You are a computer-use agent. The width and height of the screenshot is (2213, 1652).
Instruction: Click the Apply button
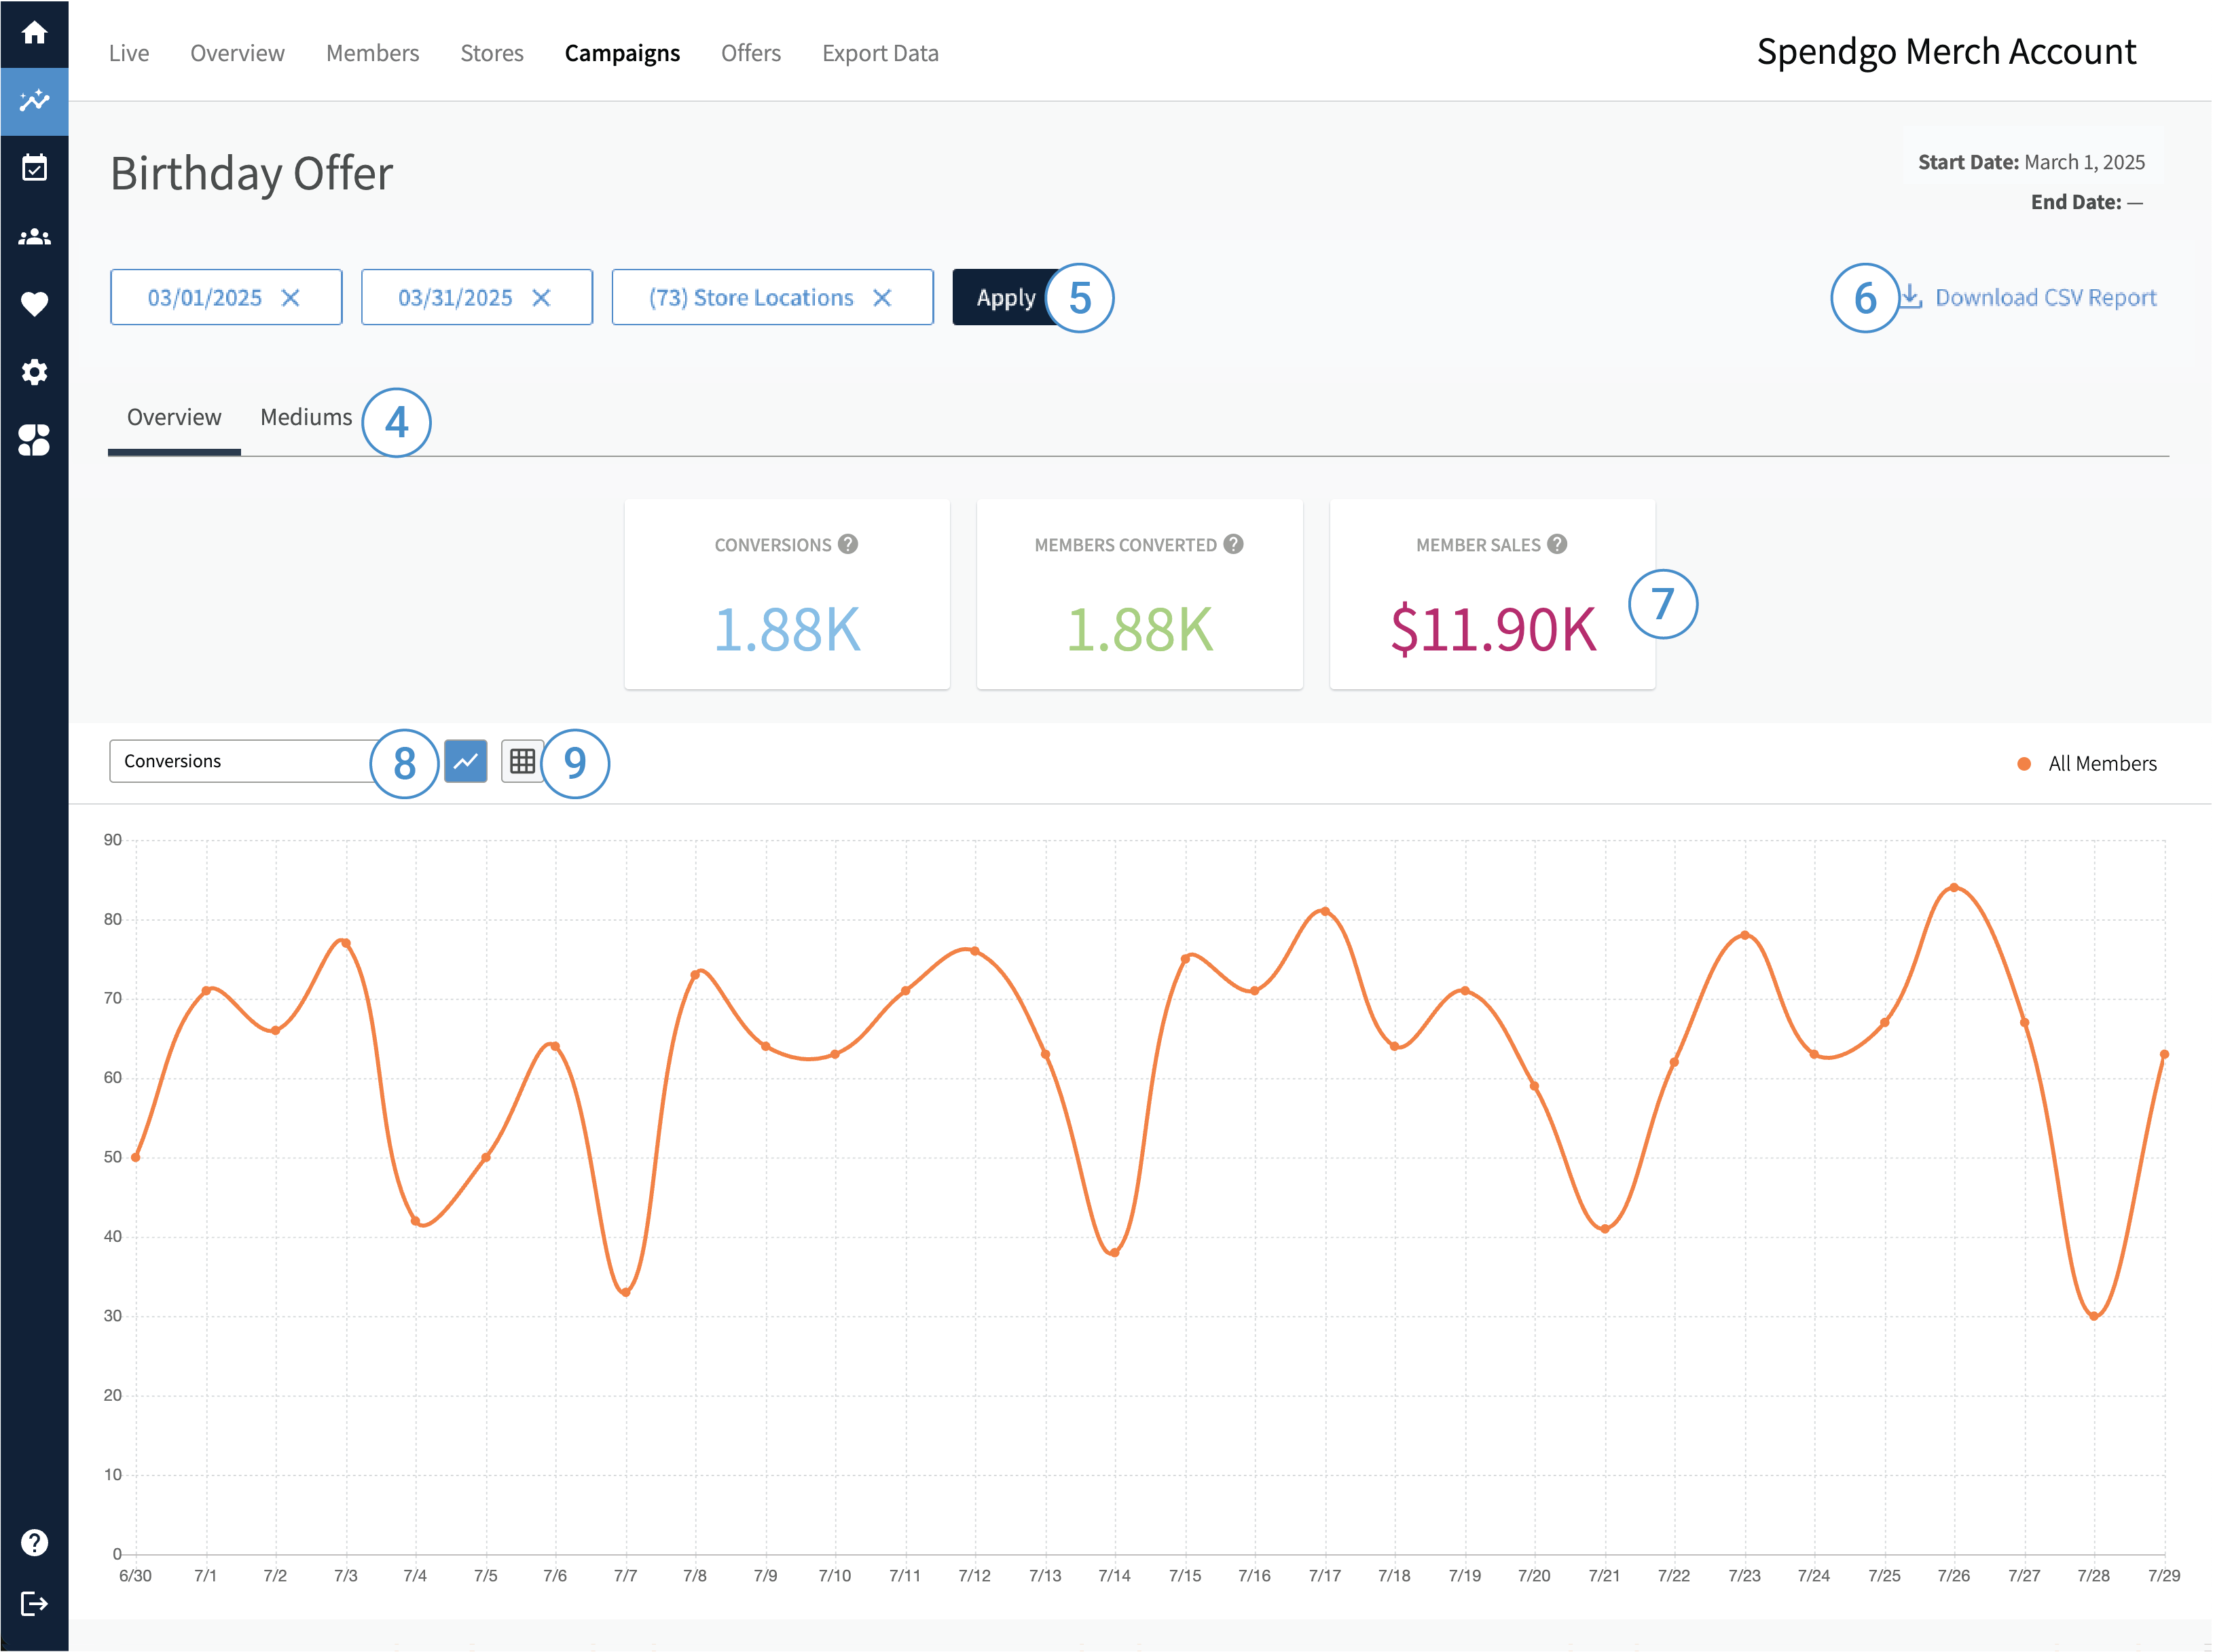1005,298
